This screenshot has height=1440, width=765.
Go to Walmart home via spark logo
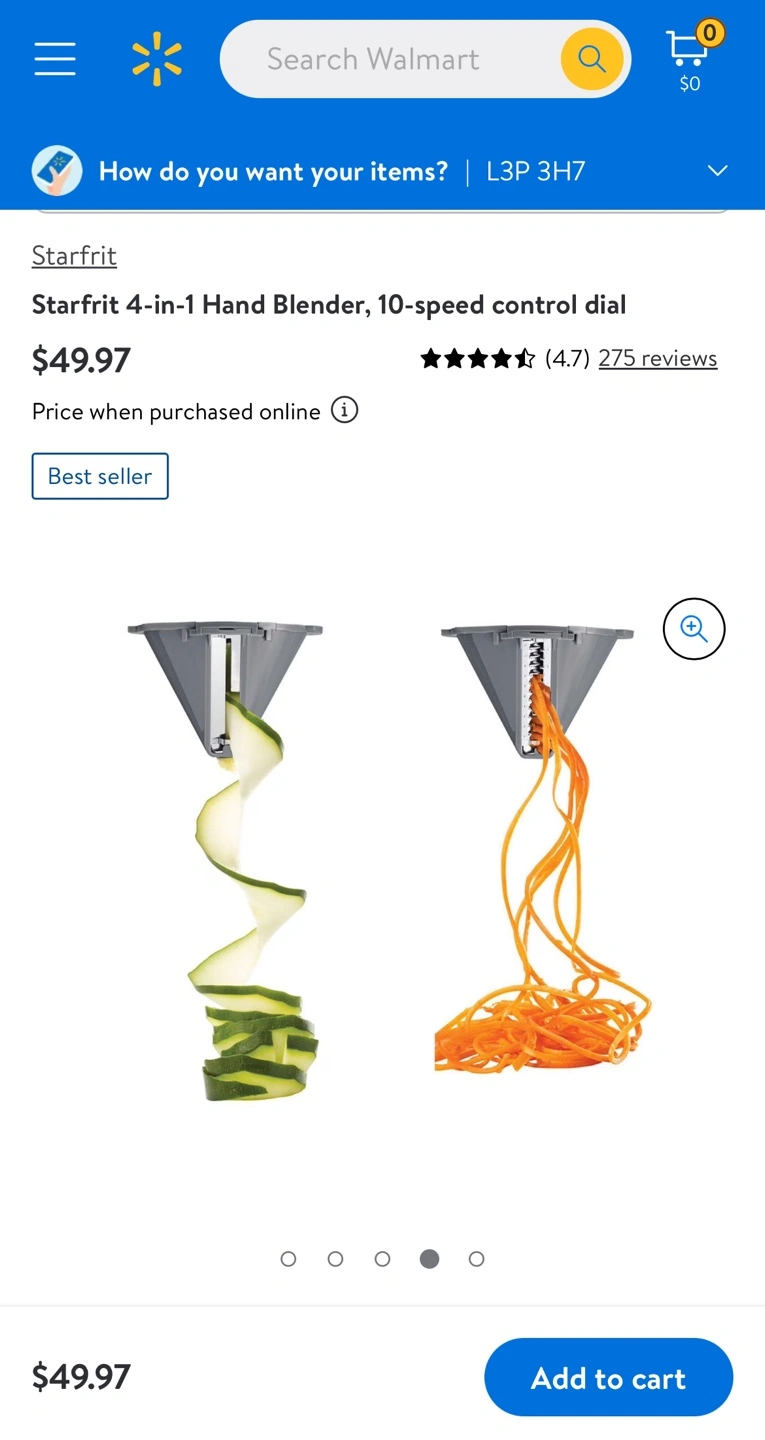[157, 59]
